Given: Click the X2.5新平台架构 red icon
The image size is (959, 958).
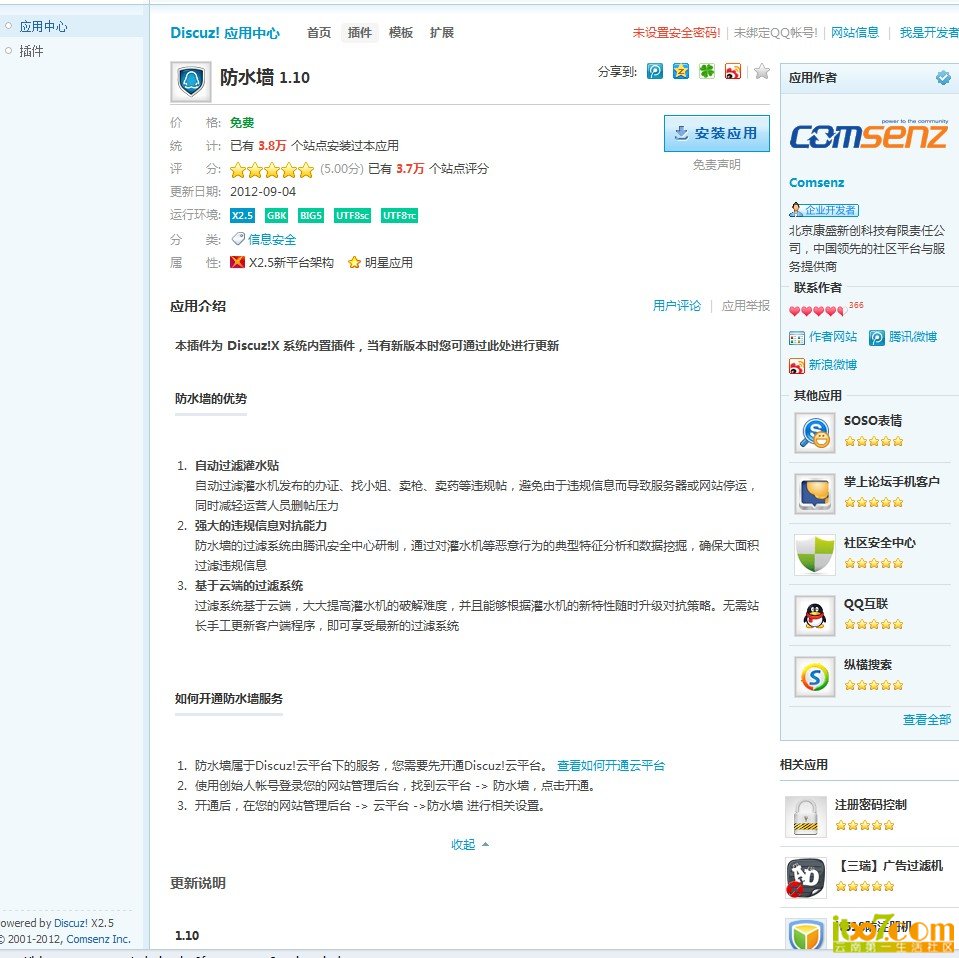Looking at the screenshot, I should click(237, 262).
